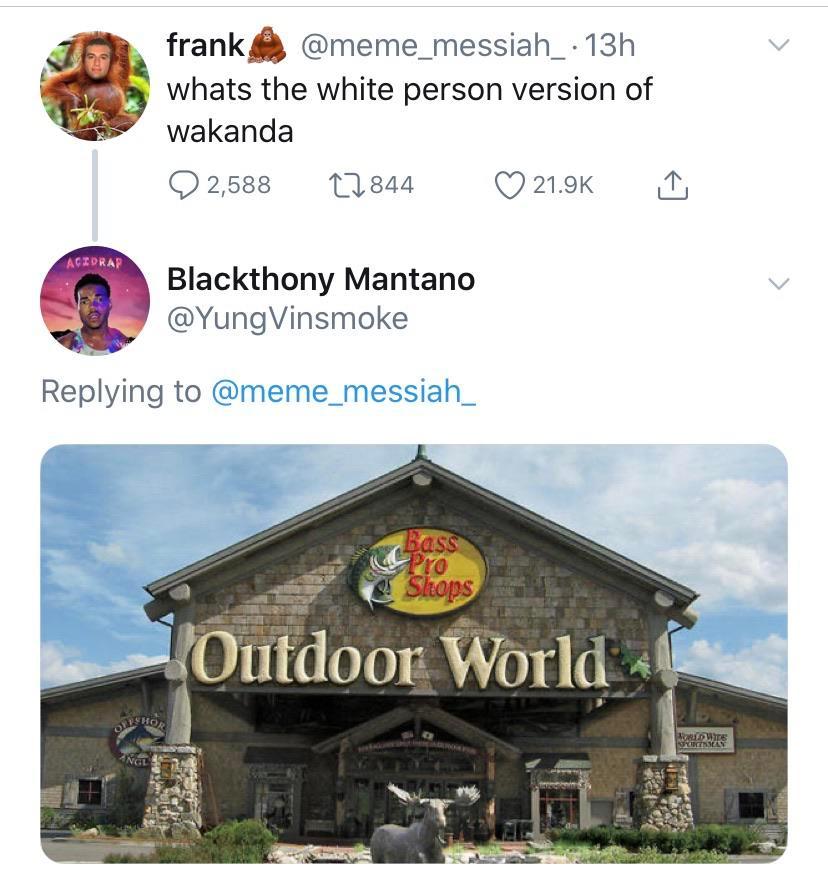Open the @meme_messiah_ handle in header
The image size is (828, 895).
[x=432, y=45]
